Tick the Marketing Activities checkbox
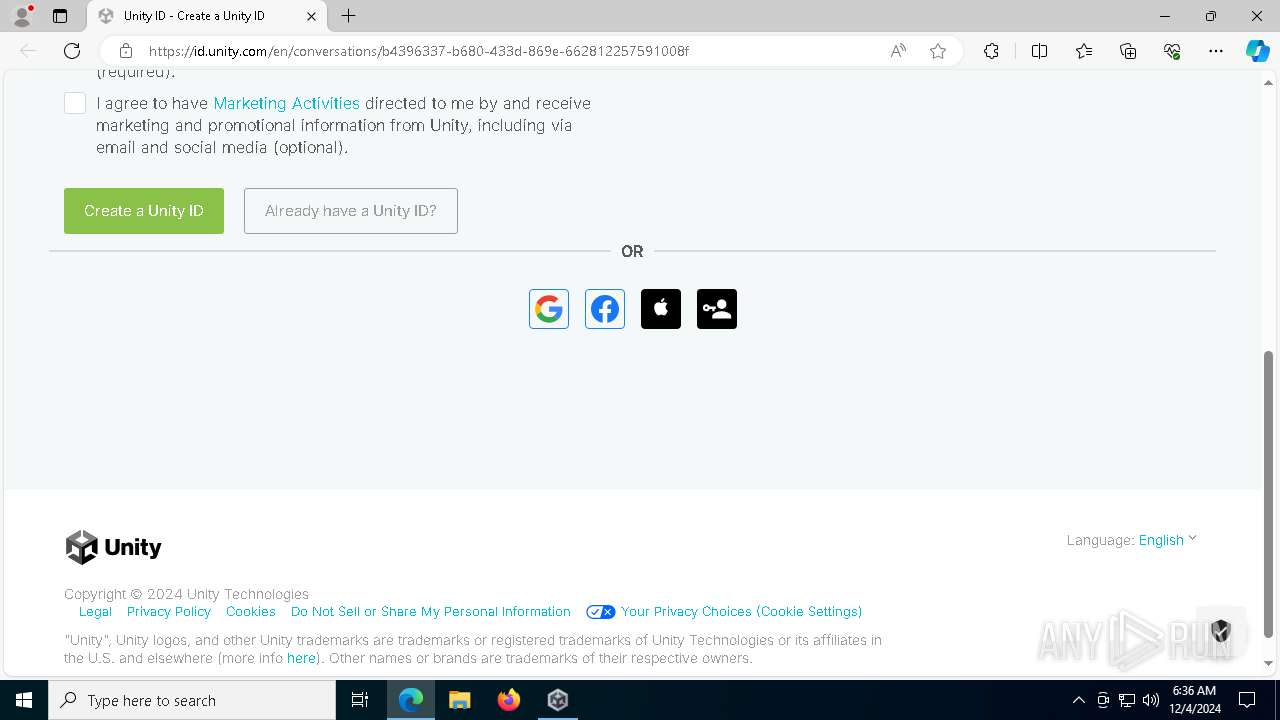 (75, 103)
